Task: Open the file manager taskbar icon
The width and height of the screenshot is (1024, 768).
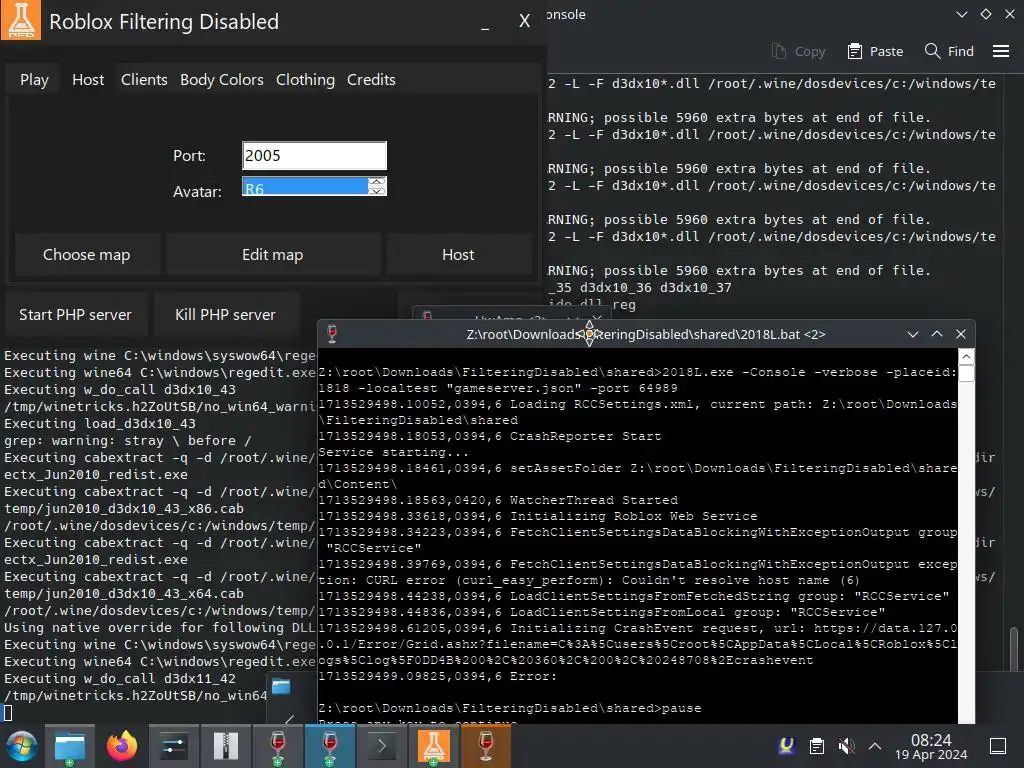Action: point(70,746)
